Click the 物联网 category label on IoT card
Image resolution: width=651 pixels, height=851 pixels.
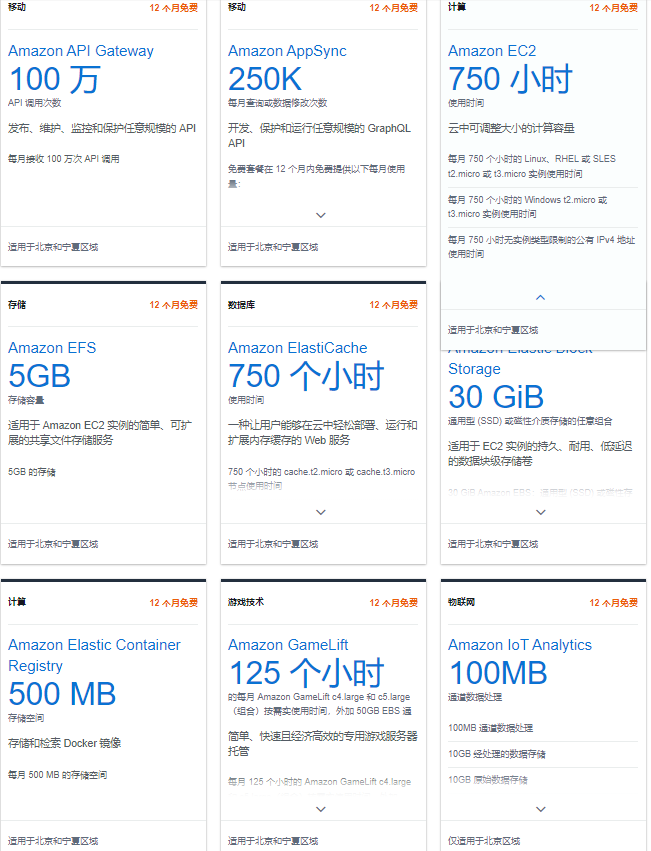point(461,602)
